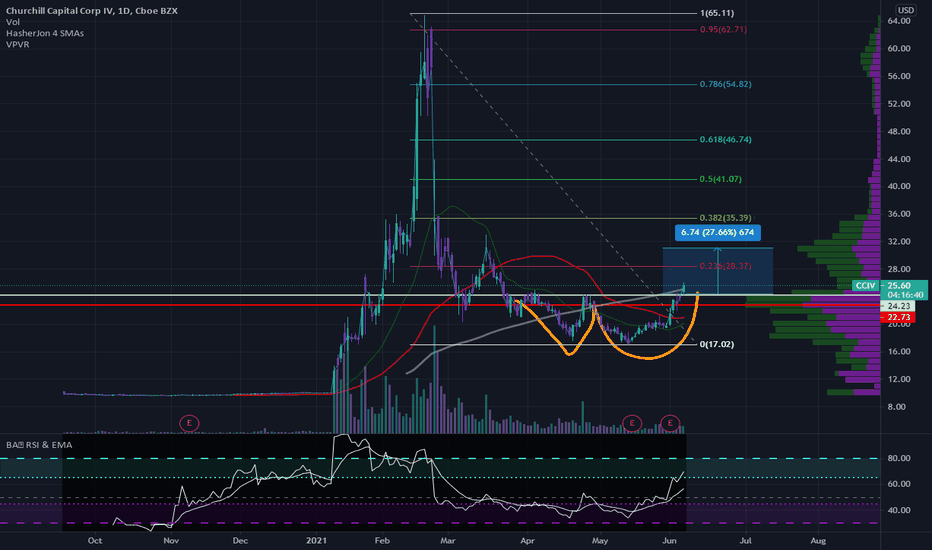Click the earnings E marker in mid-May

631,423
